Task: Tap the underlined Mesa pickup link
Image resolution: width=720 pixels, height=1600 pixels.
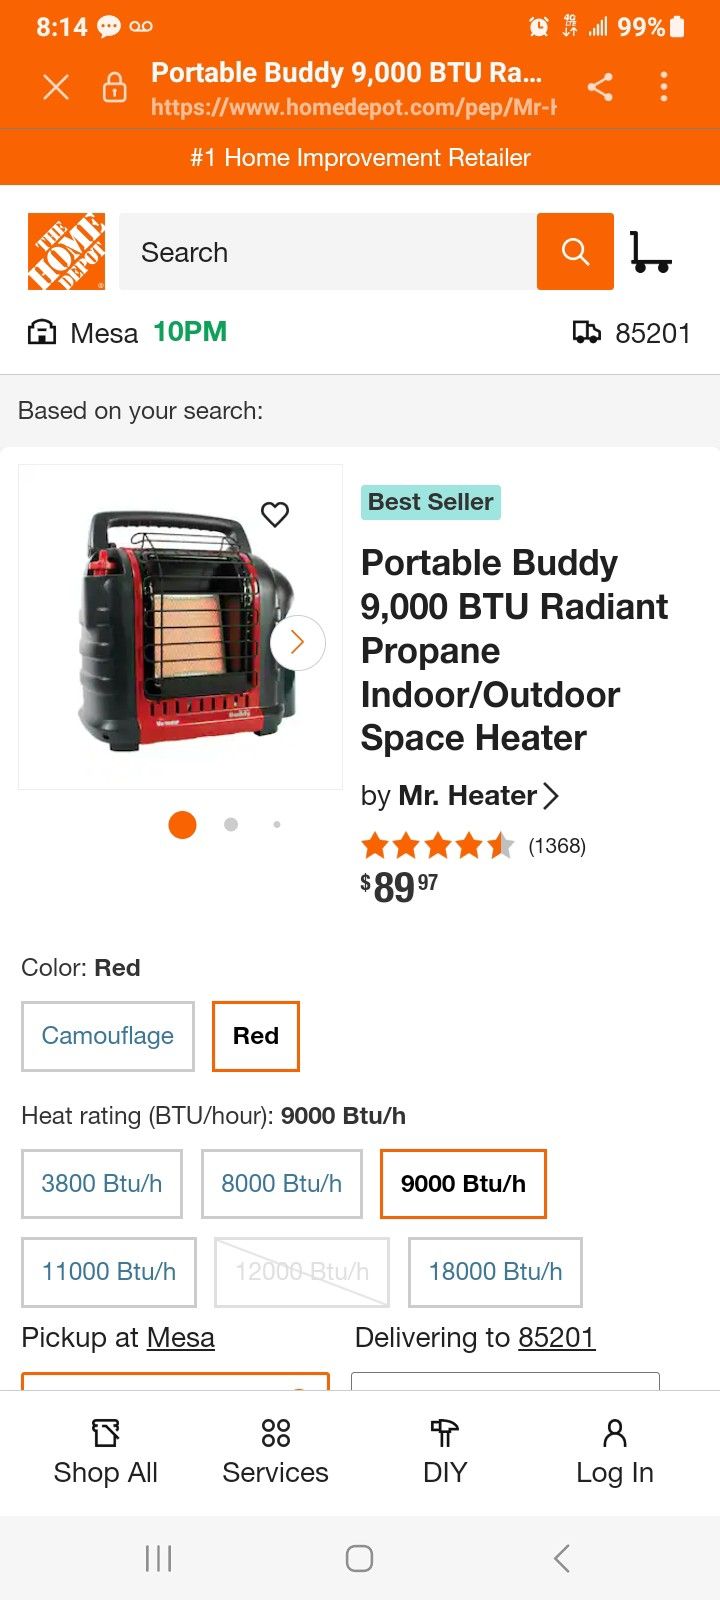Action: coord(181,1338)
